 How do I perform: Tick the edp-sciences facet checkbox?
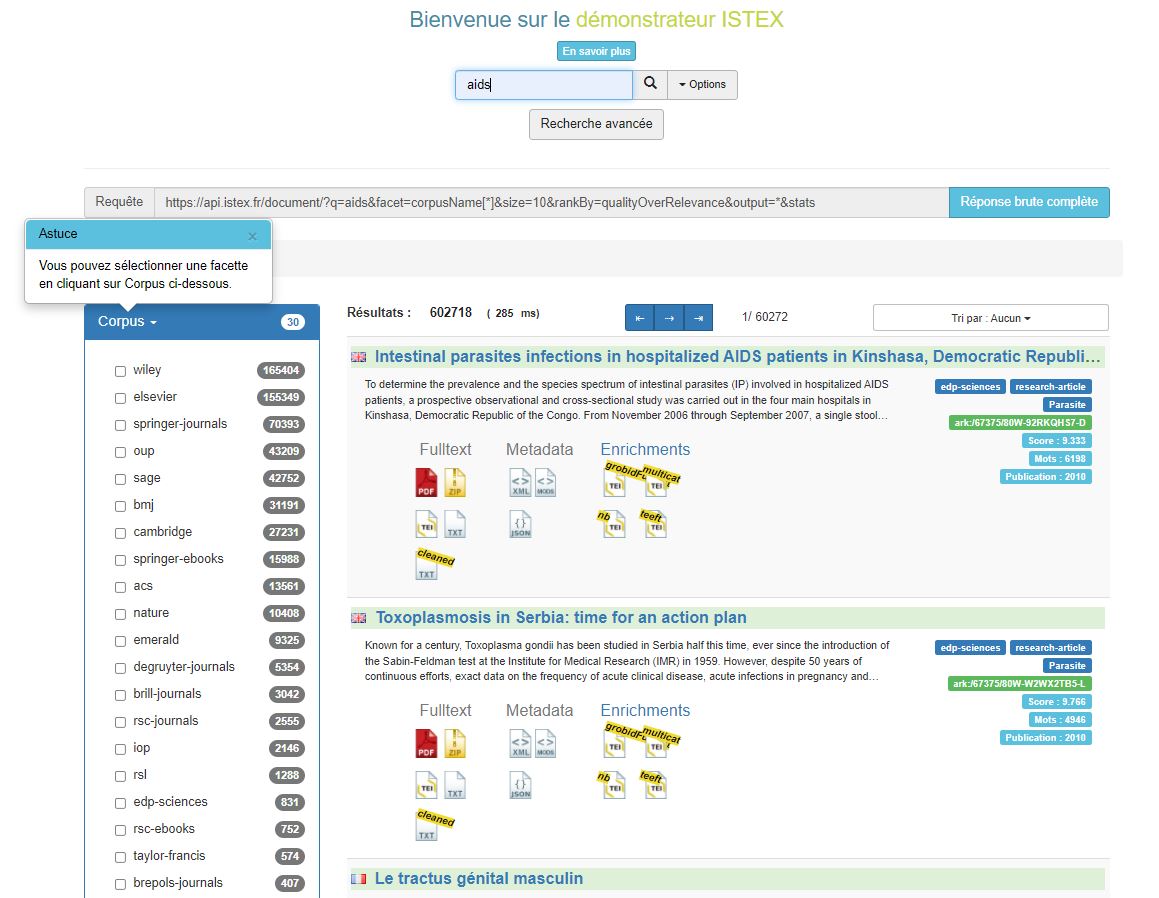[120, 803]
